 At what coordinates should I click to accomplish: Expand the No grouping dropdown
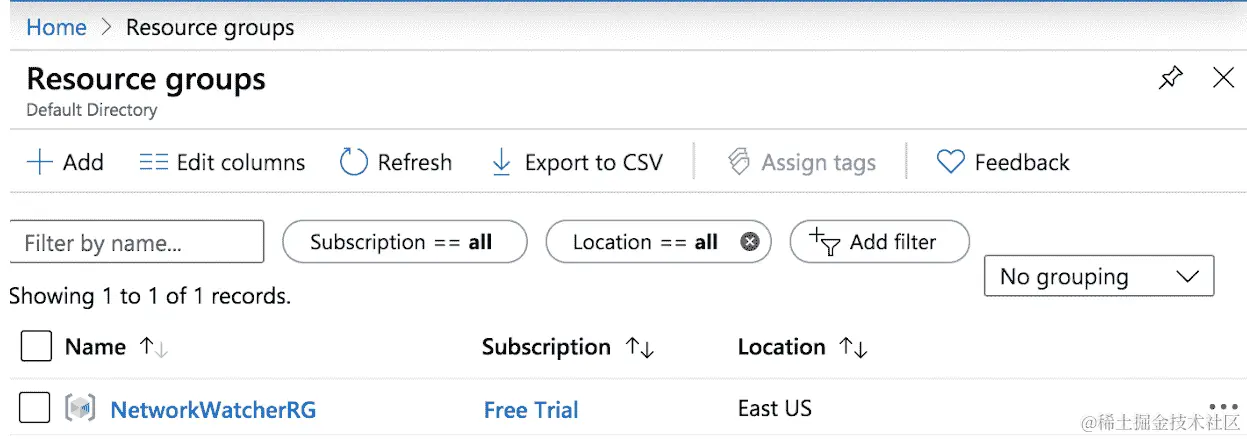(x=1099, y=276)
